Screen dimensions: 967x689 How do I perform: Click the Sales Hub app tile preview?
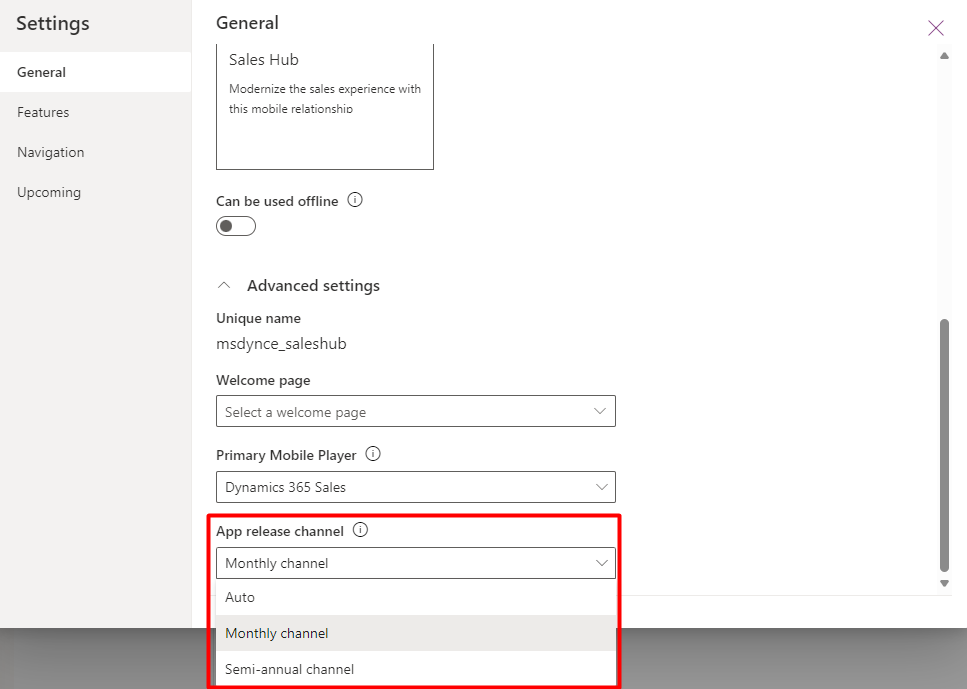pyautogui.click(x=325, y=107)
